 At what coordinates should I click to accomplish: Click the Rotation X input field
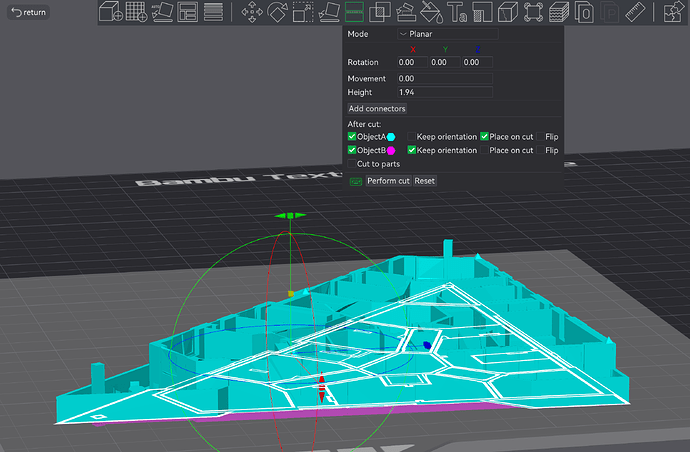pyautogui.click(x=412, y=62)
